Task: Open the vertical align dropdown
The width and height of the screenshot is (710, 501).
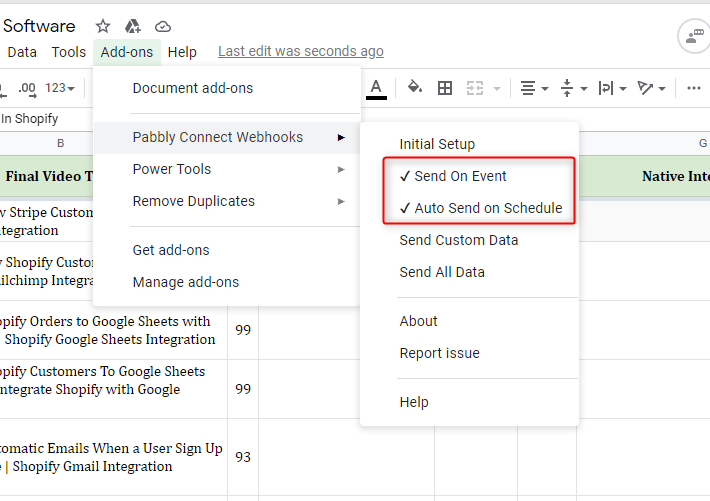Action: [x=573, y=88]
